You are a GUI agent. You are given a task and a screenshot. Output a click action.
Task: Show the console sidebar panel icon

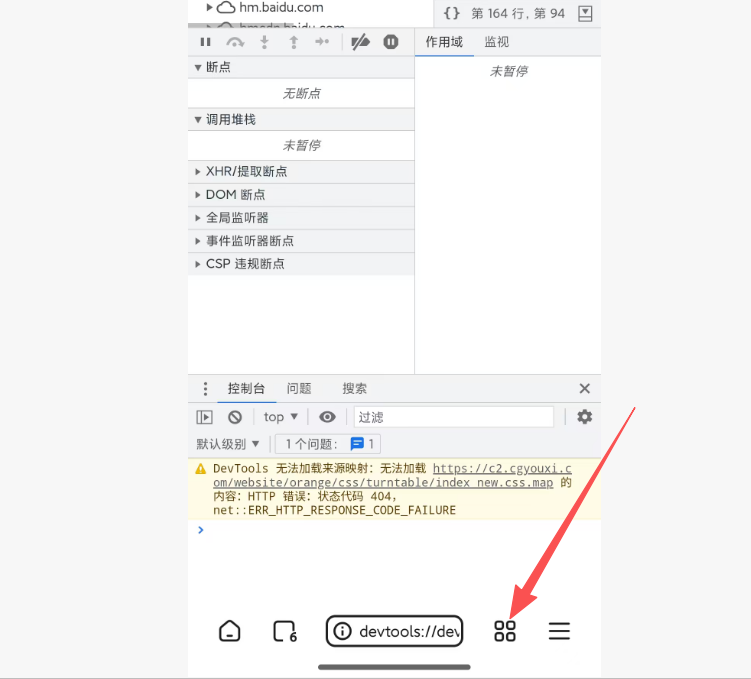[204, 417]
